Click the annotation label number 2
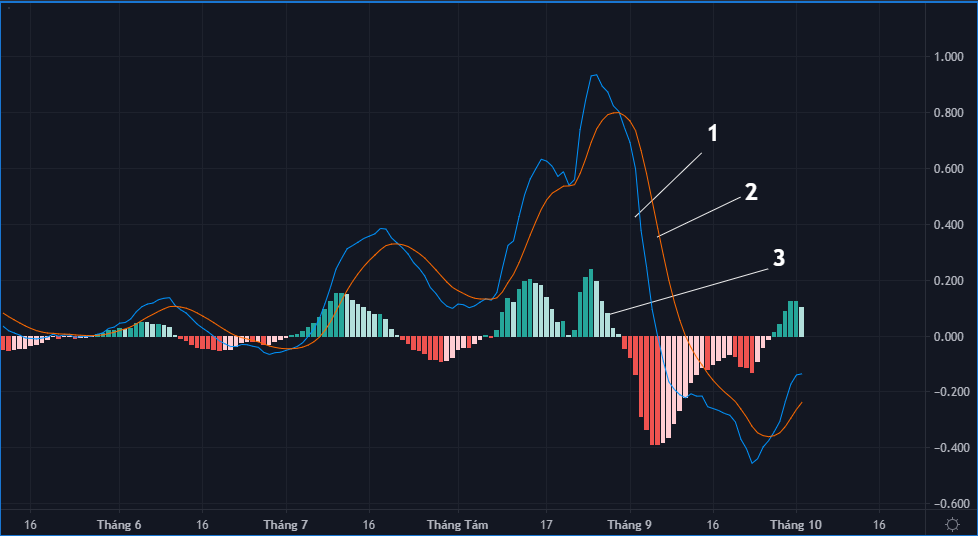 coord(751,192)
